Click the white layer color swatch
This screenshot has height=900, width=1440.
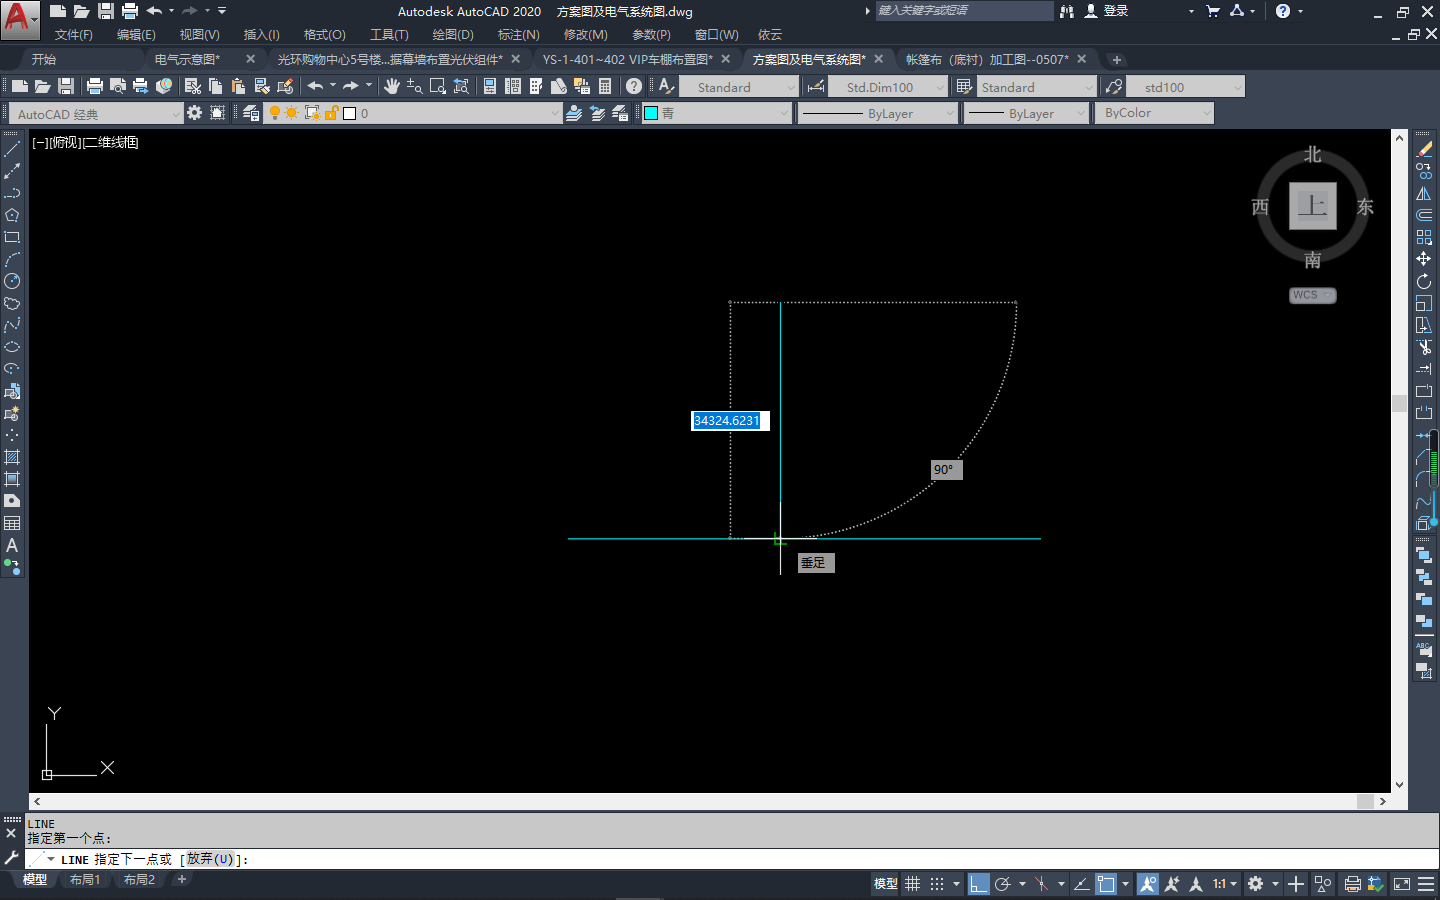350,113
